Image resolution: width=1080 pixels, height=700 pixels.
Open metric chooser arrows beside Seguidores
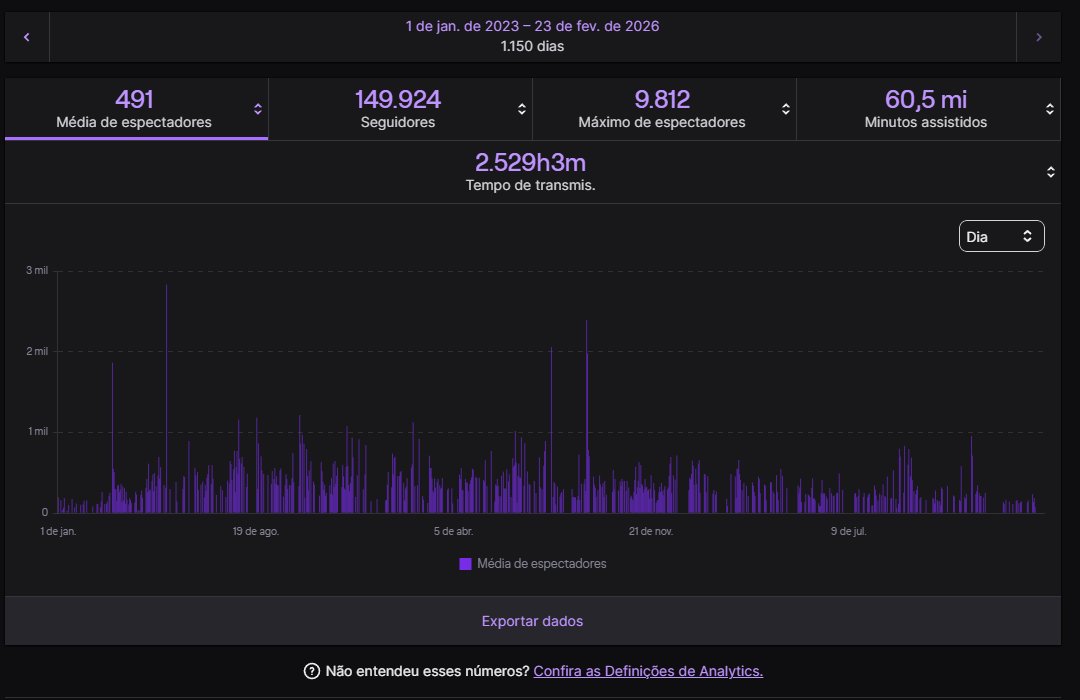[521, 109]
